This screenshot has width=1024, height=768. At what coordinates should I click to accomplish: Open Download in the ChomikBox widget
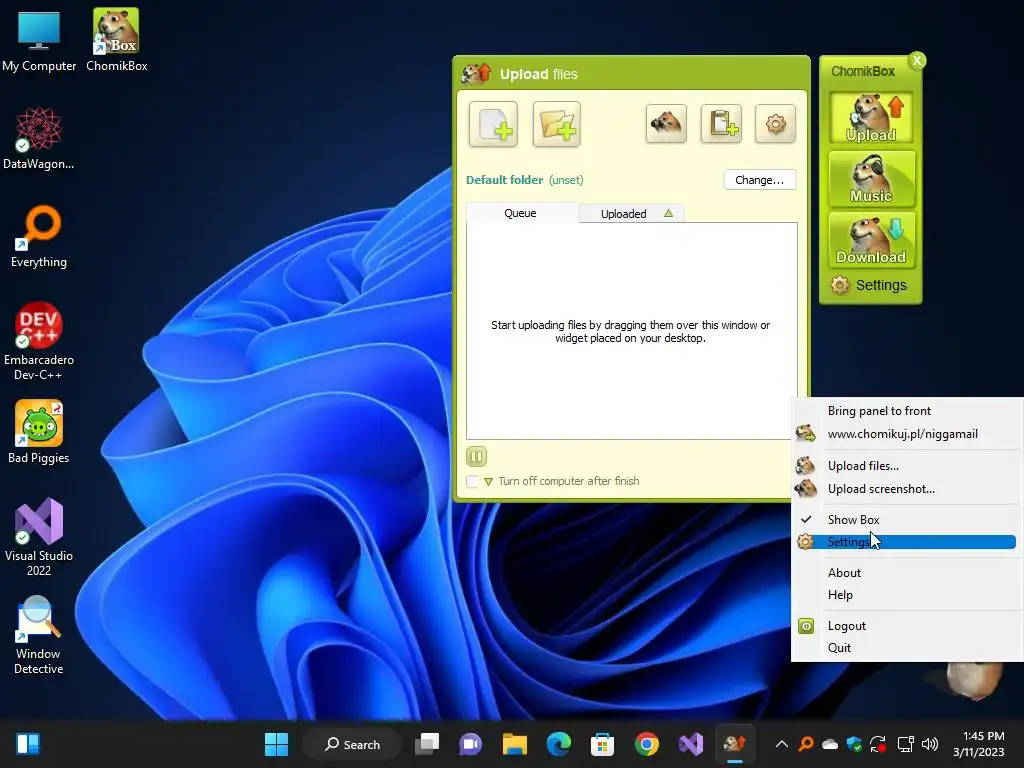click(871, 240)
